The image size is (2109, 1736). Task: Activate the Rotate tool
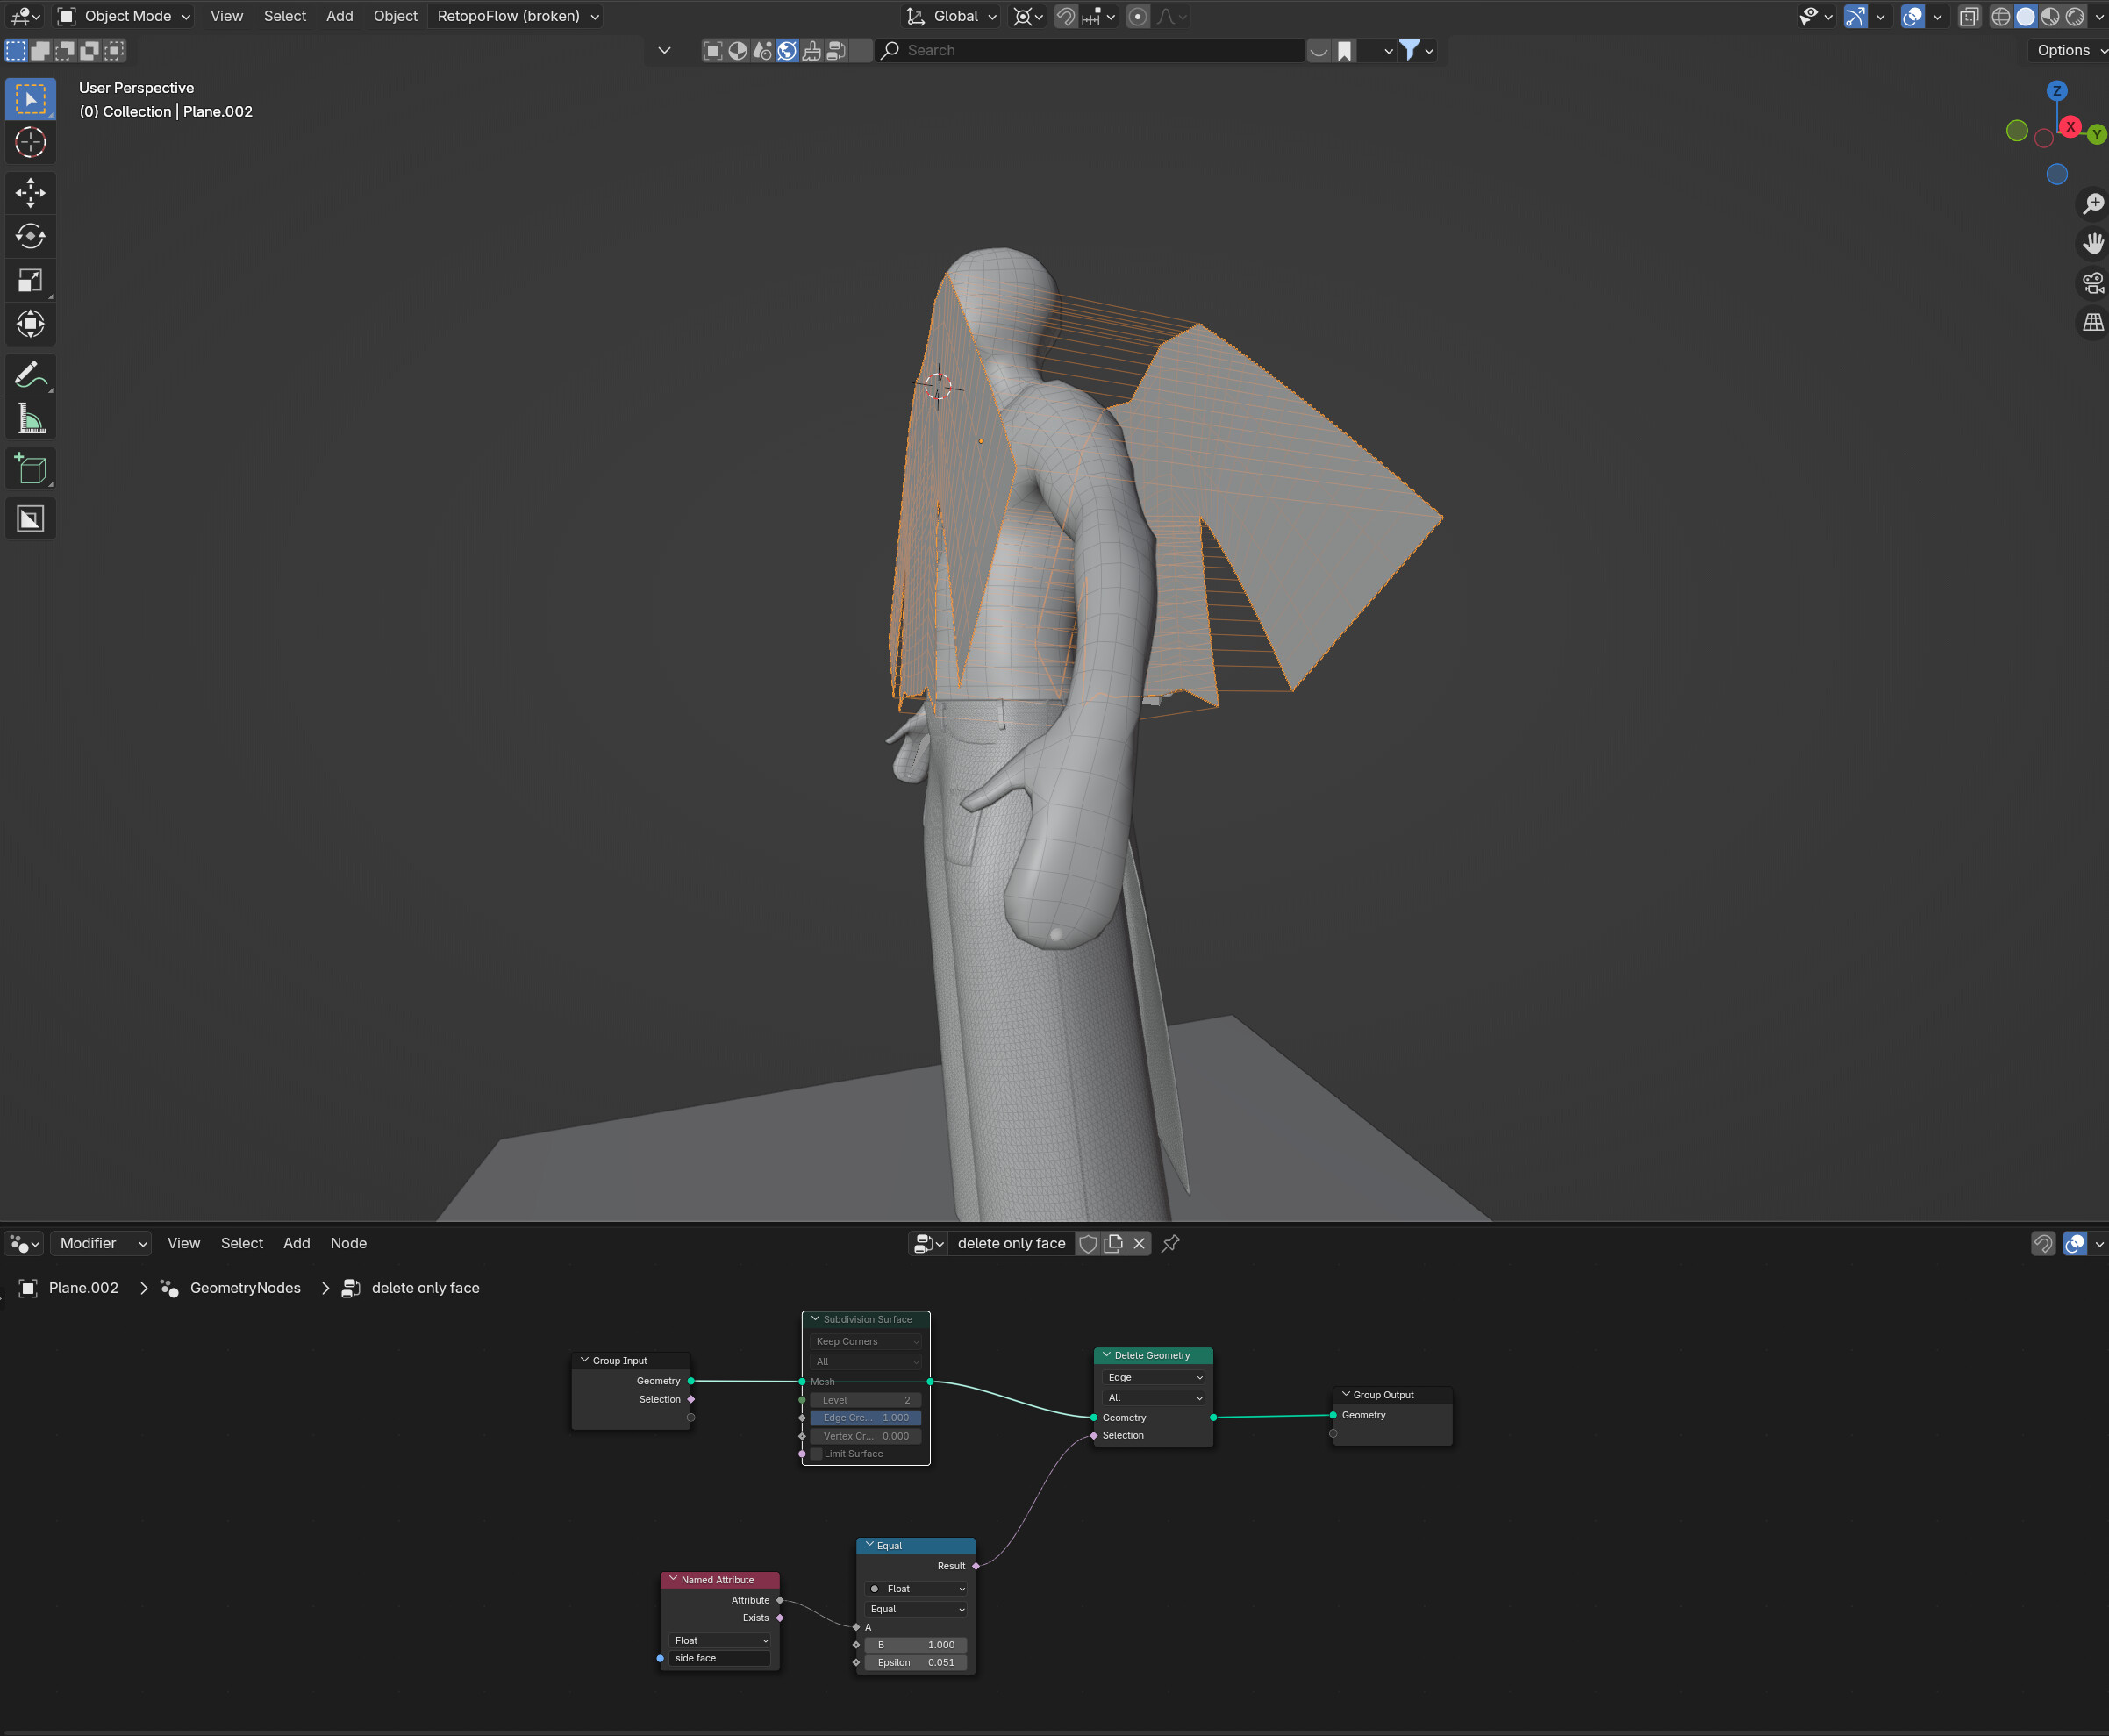[x=30, y=237]
